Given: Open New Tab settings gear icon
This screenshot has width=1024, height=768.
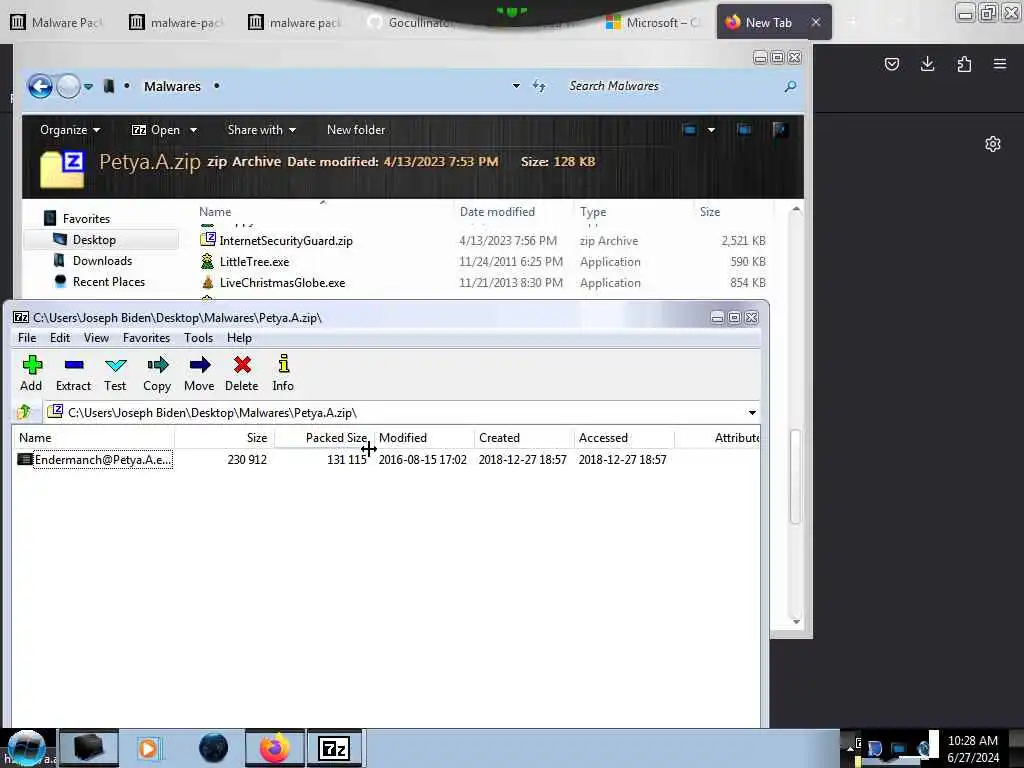Looking at the screenshot, I should pos(993,144).
